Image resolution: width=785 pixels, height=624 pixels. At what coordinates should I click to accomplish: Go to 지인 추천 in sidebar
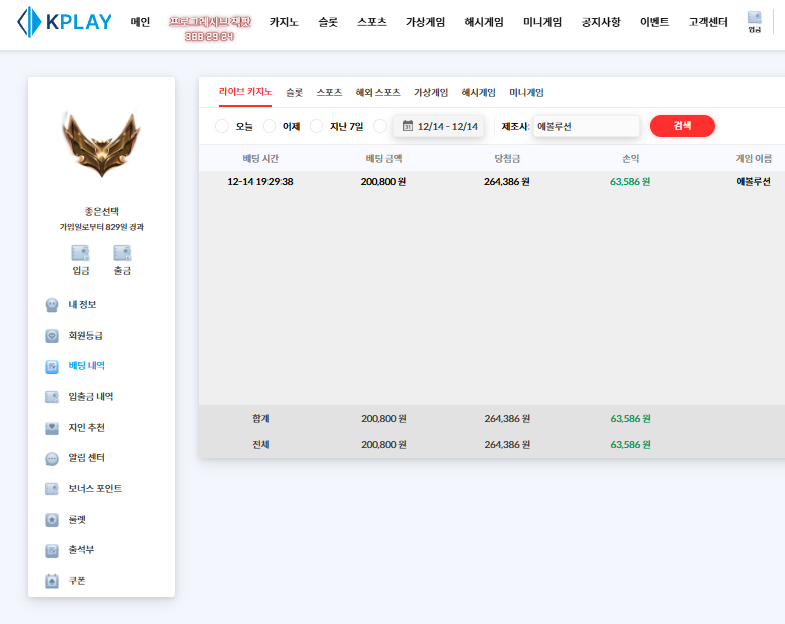(87, 428)
